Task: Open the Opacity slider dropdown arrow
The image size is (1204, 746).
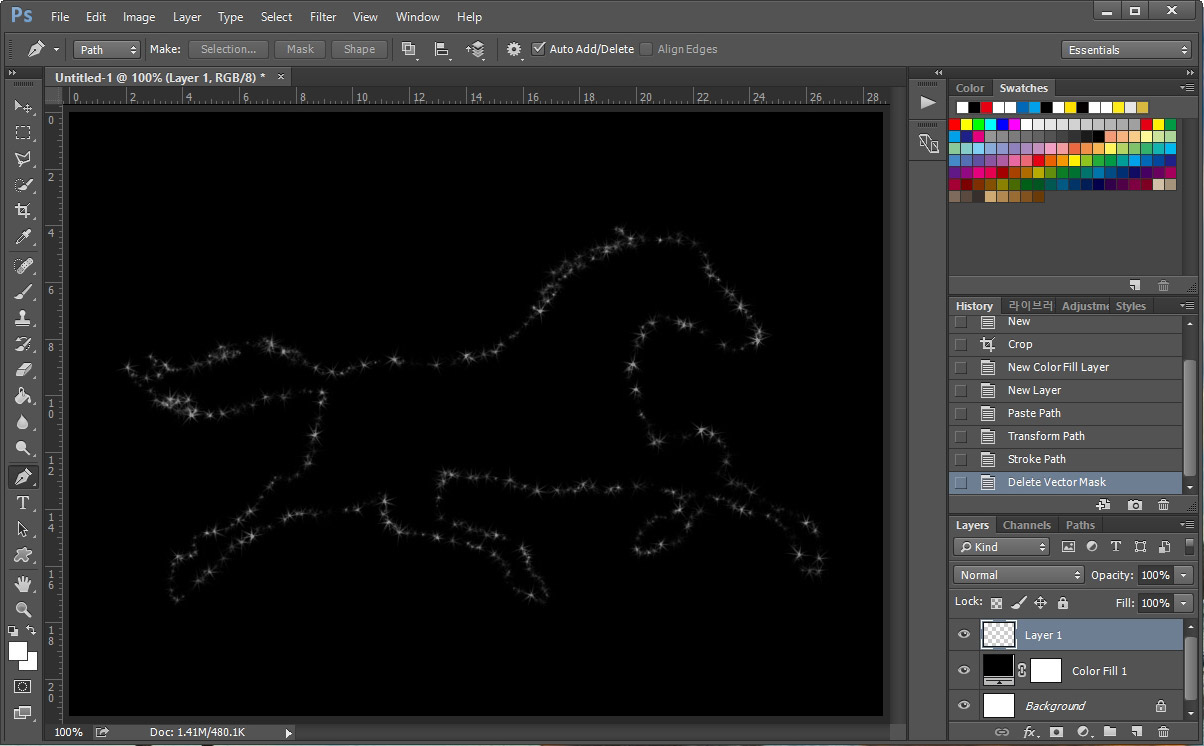Action: click(1185, 575)
